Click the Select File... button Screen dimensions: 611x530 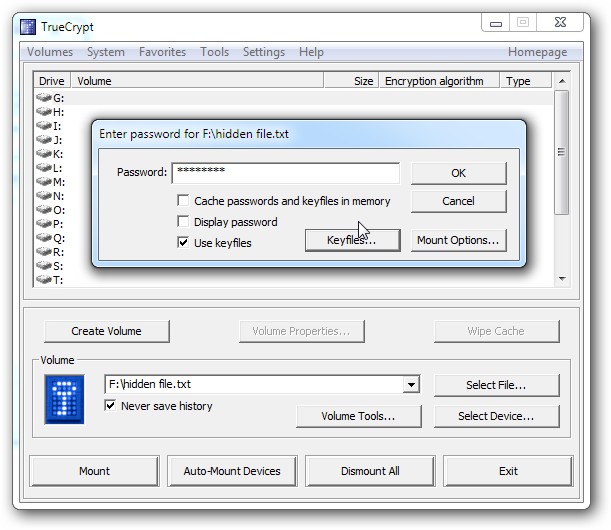(496, 385)
